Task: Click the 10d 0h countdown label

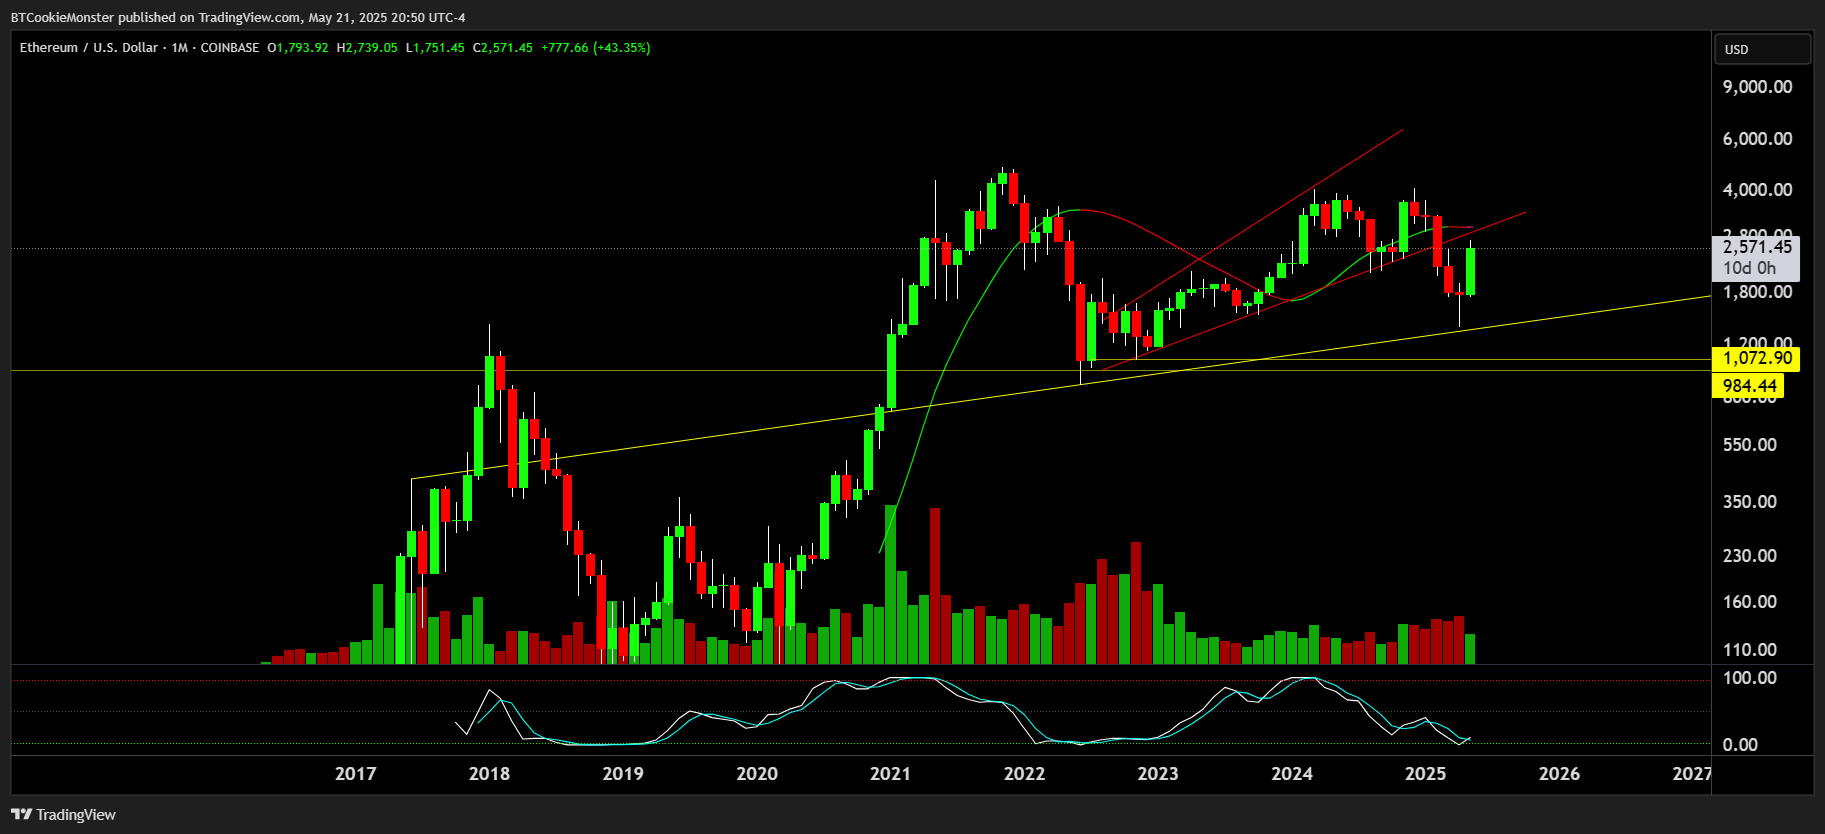Action: pos(1749,268)
